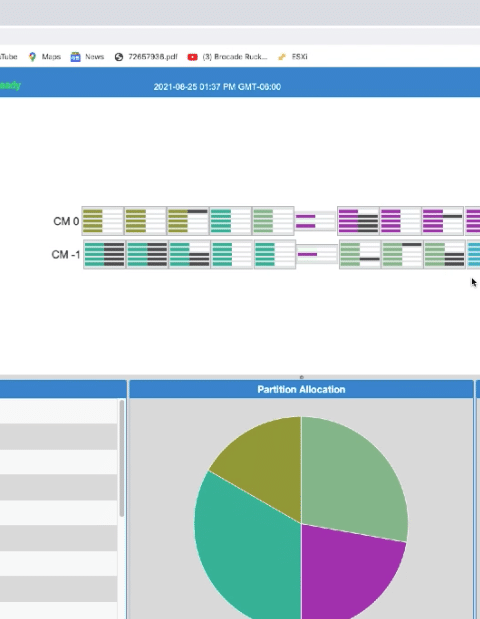Select green block with top dark bar in CM -1
Viewport: 480px width, 619px height.
pos(402,254)
